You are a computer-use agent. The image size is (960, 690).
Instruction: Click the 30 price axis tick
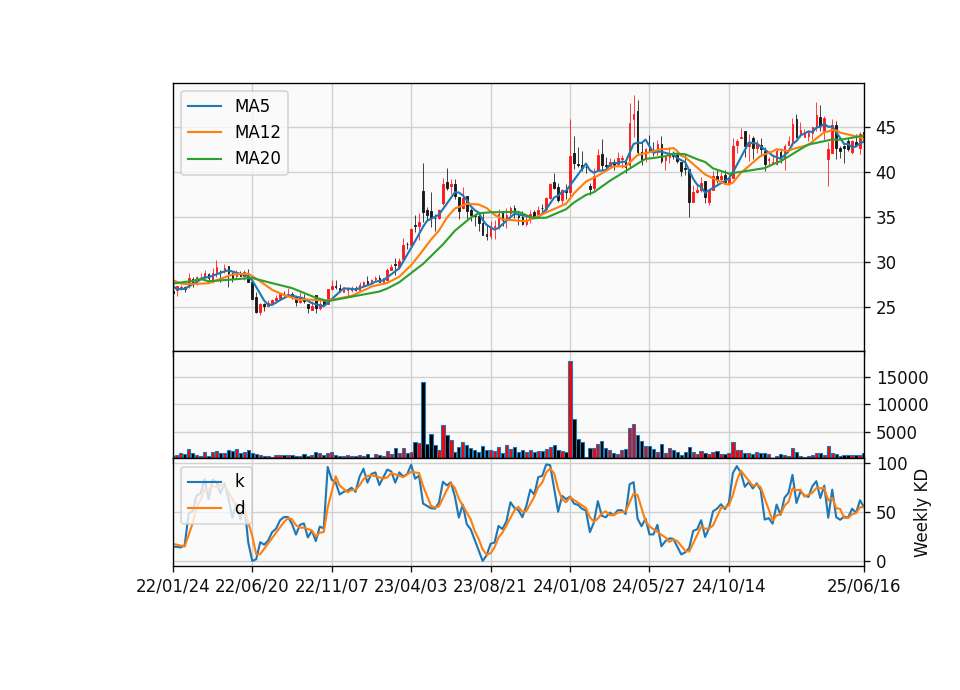(x=885, y=263)
